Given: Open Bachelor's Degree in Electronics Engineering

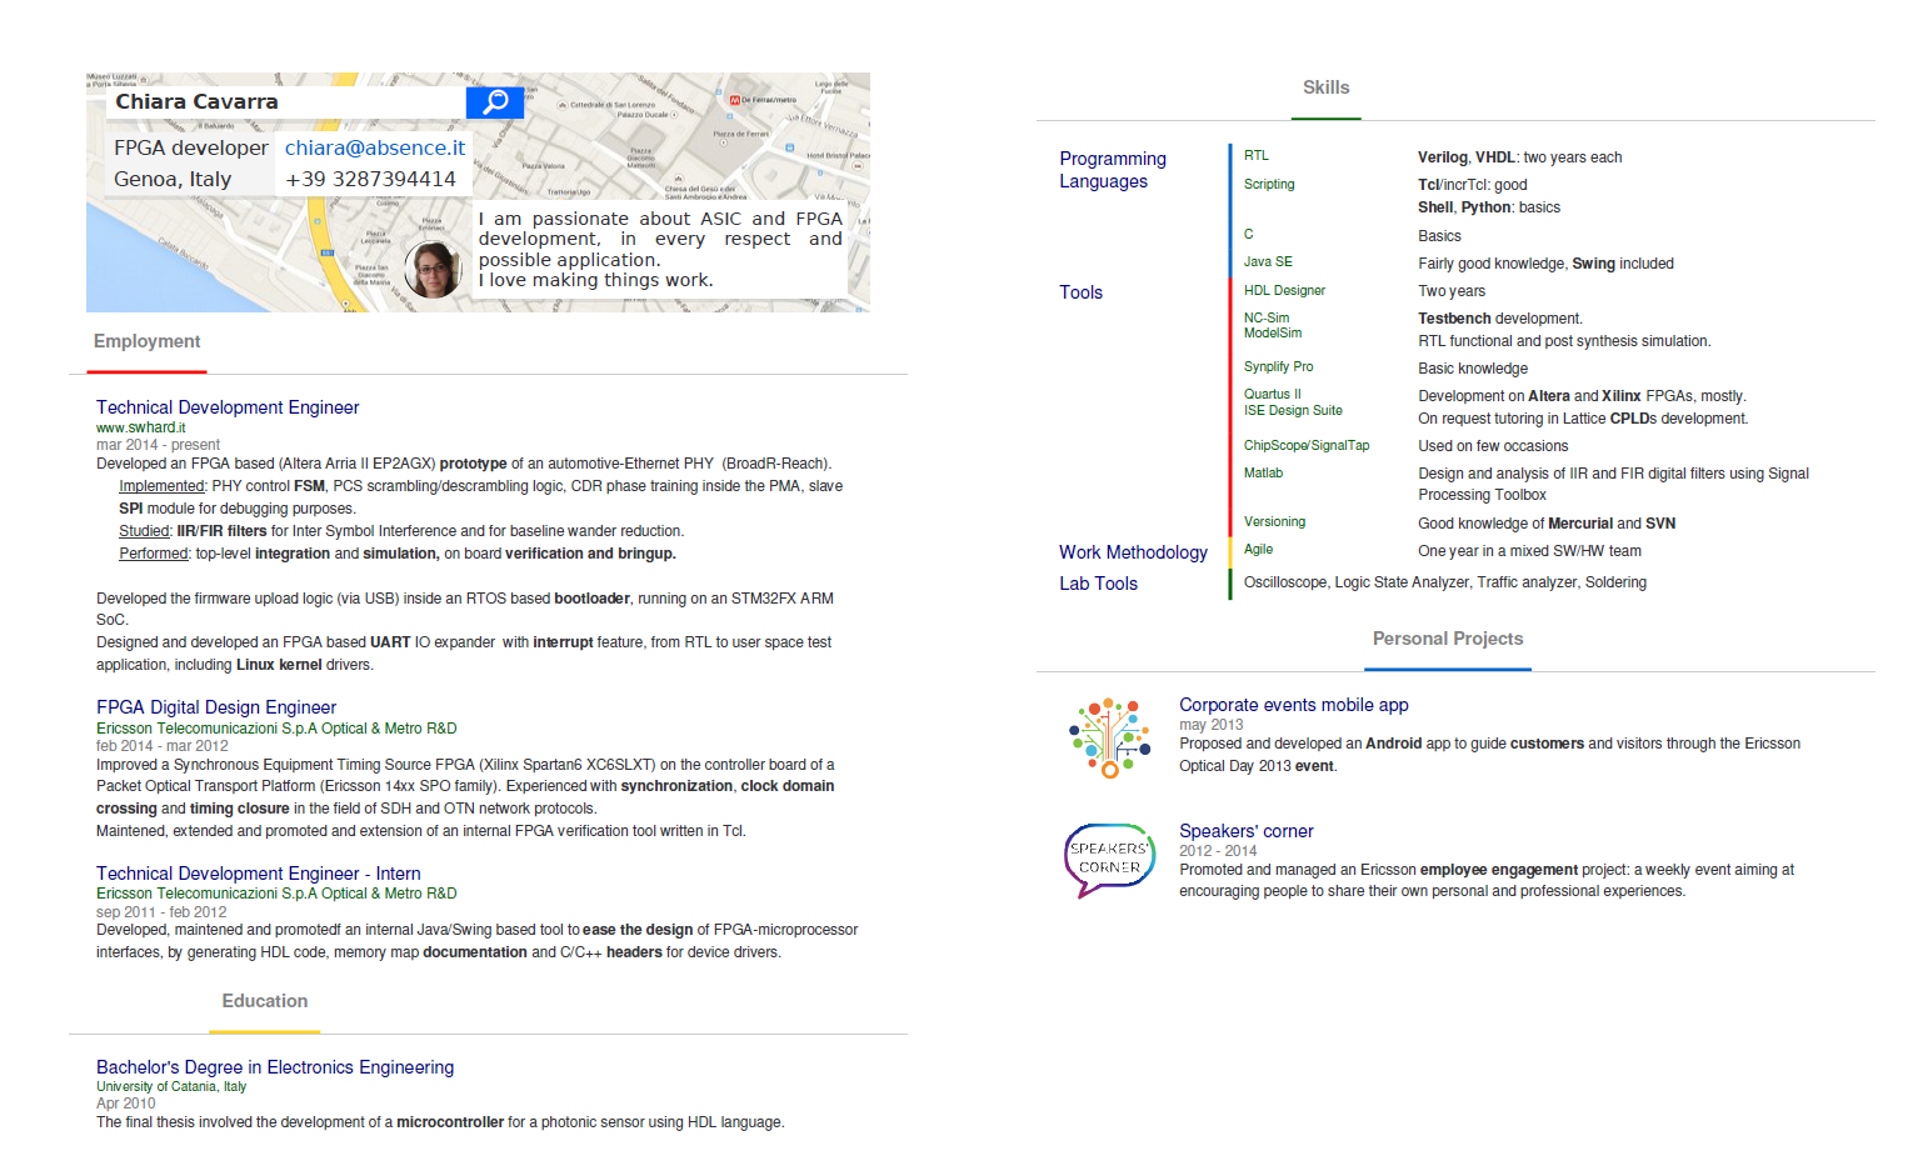Looking at the screenshot, I should (275, 1067).
